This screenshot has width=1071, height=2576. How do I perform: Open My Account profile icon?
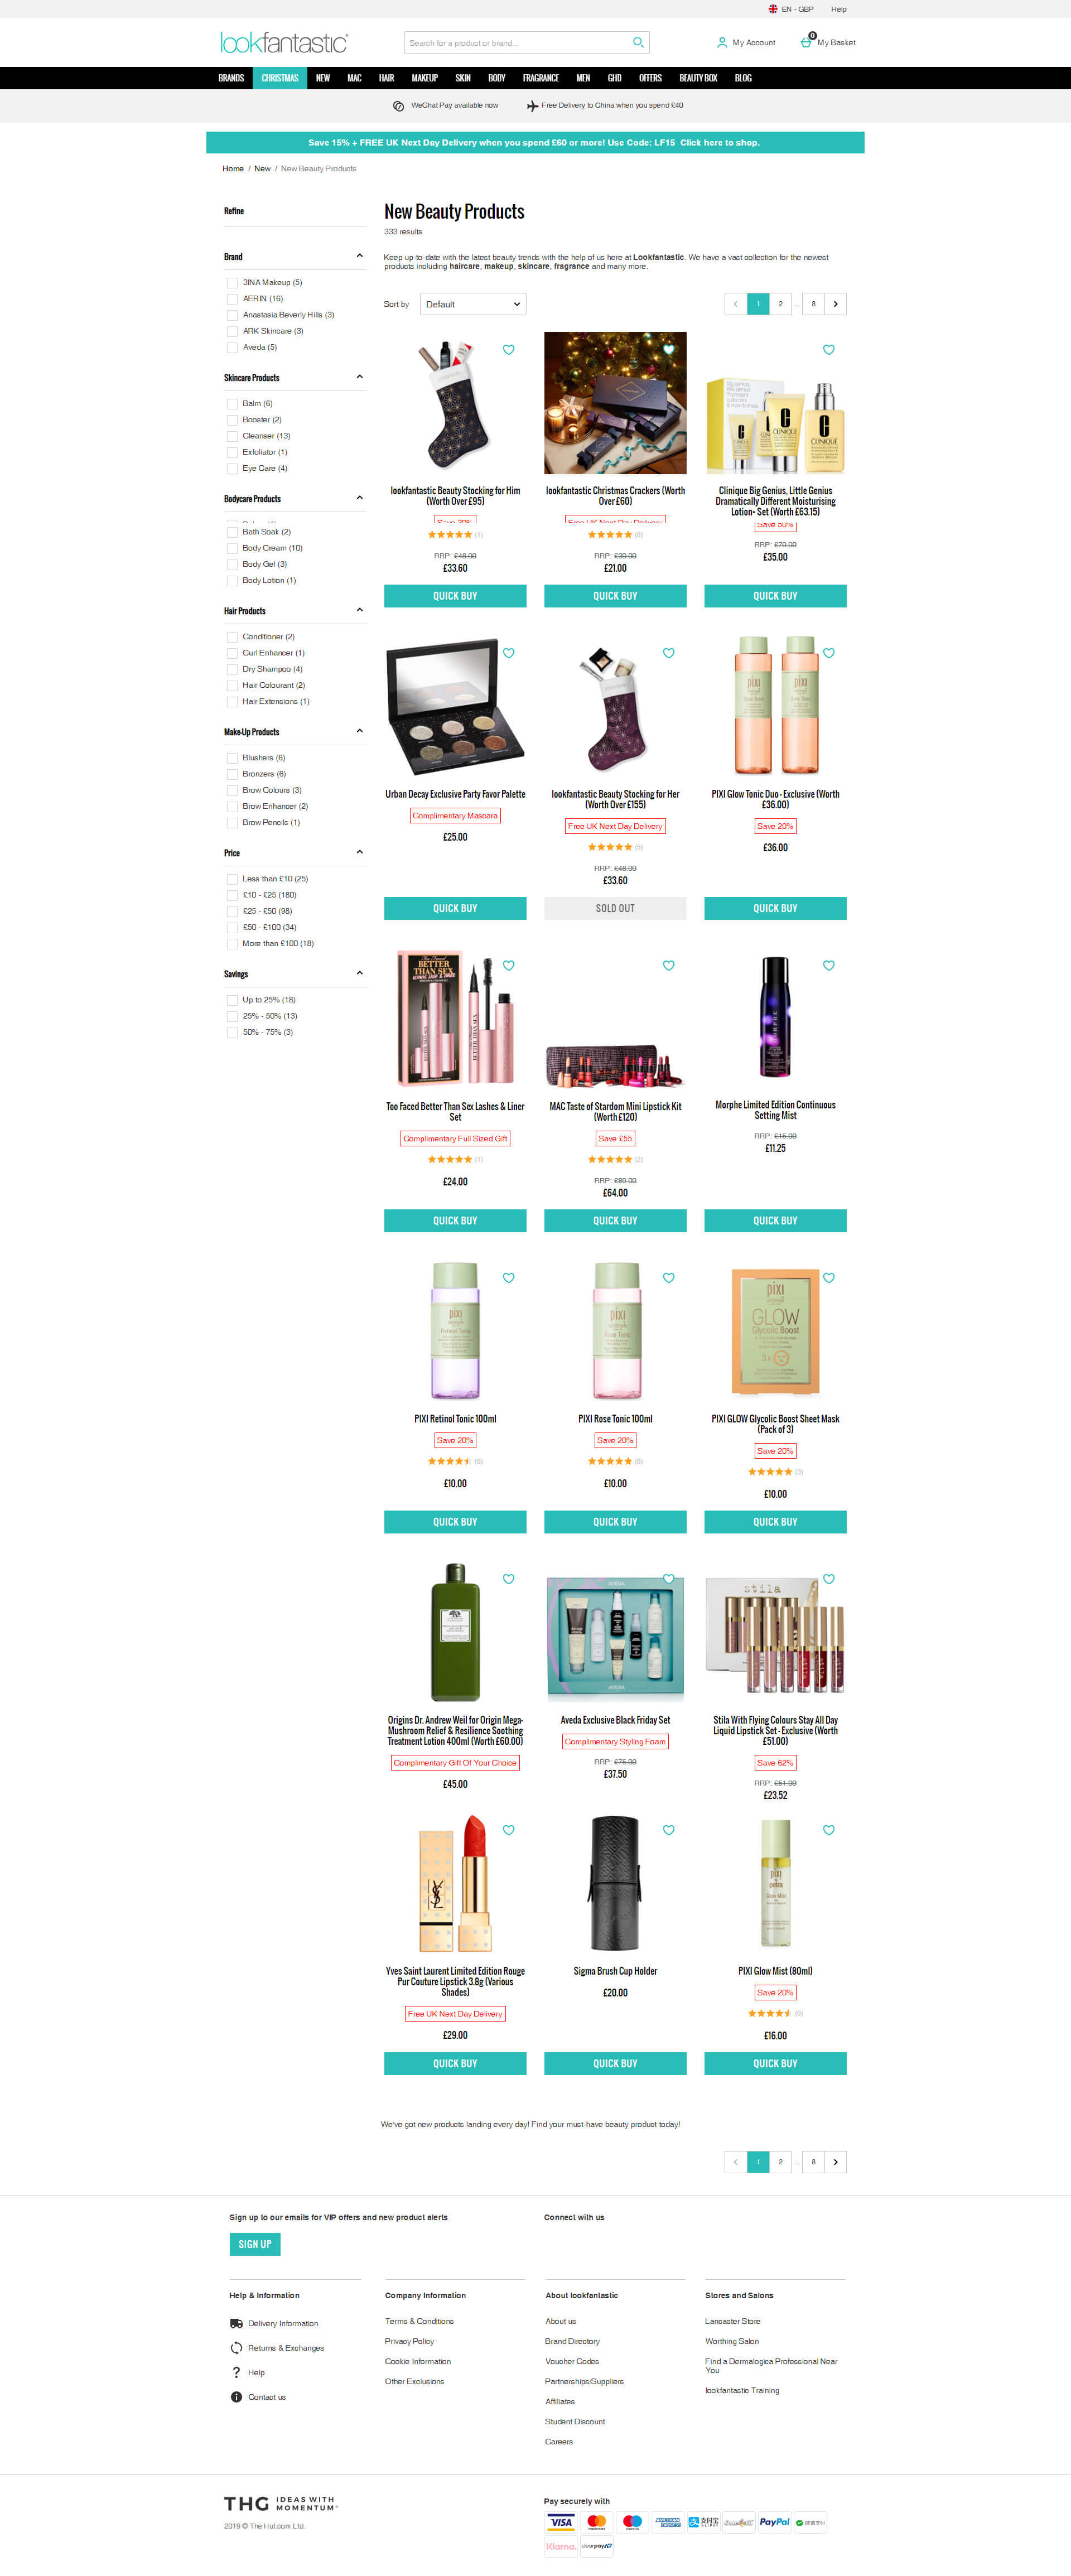click(722, 43)
